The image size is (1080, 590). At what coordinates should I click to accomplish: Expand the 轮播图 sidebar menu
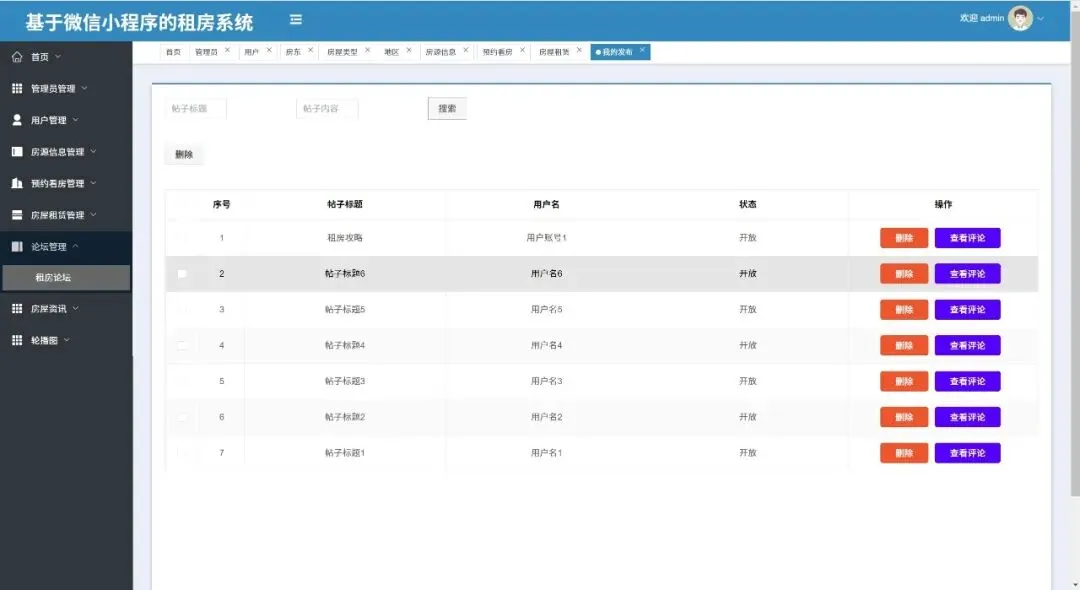67,340
